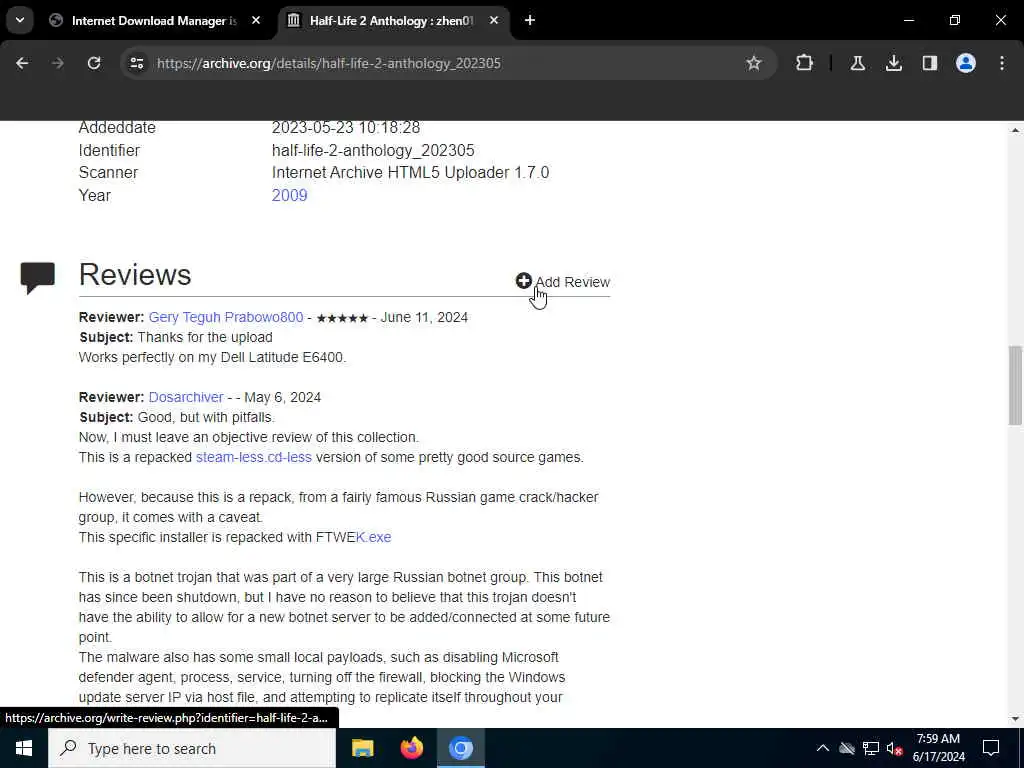Click the Add Review link
This screenshot has height=768, width=1024.
point(573,282)
